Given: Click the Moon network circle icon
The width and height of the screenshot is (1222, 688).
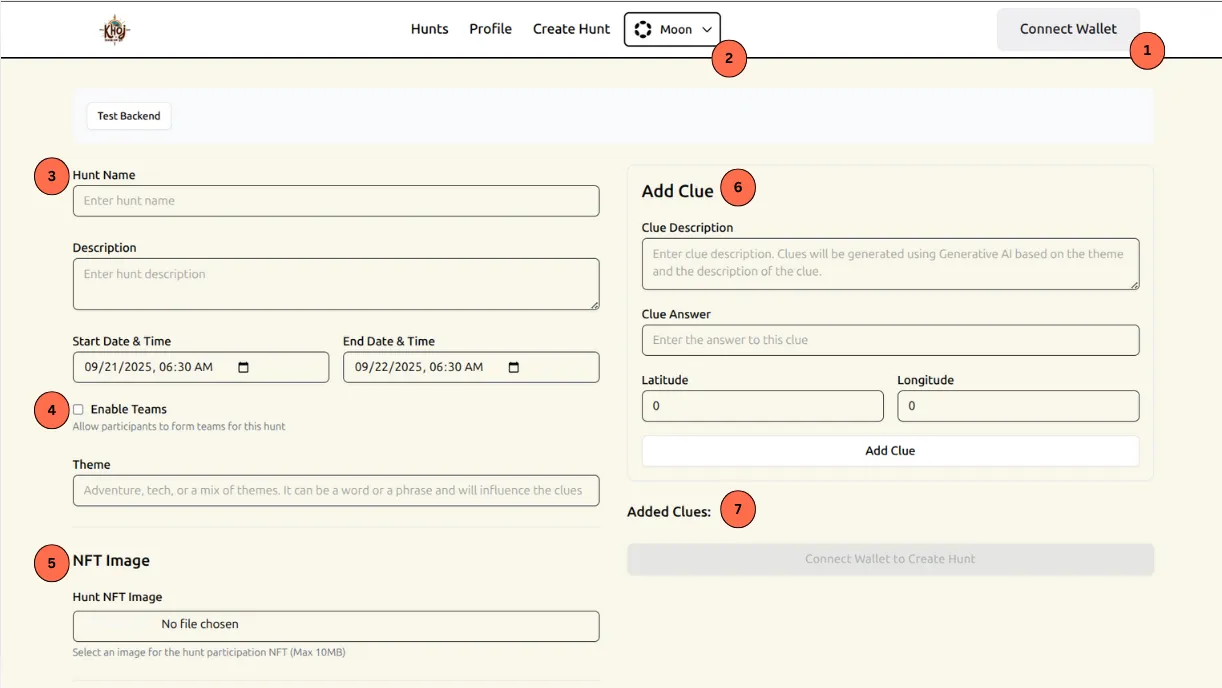Looking at the screenshot, I should [643, 30].
